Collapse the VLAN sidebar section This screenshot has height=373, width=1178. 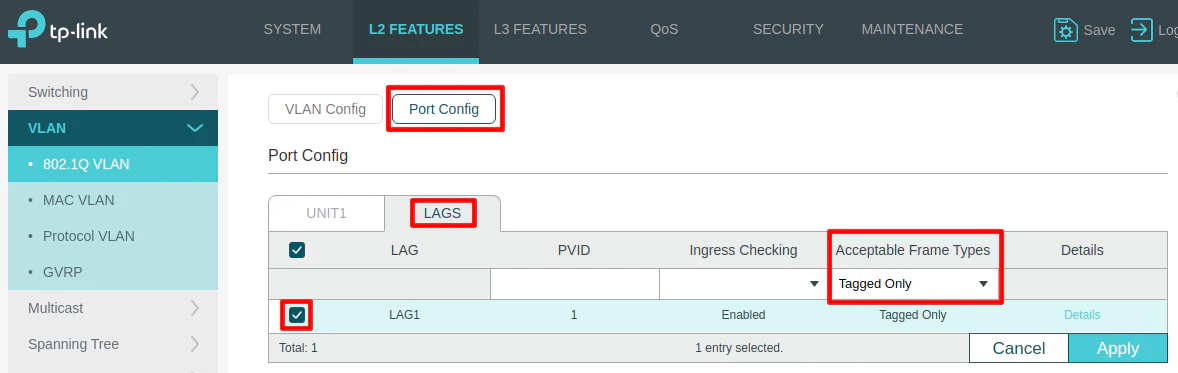113,128
